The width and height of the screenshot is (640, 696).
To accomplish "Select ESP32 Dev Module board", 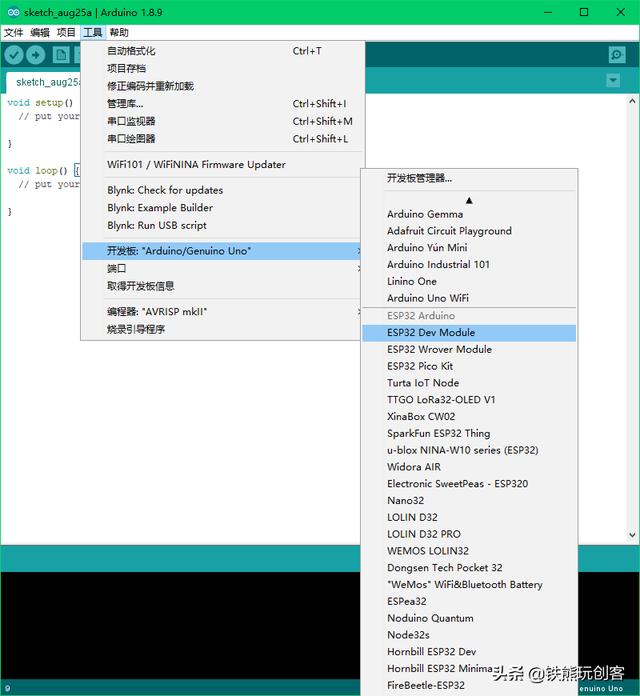I will tap(469, 333).
